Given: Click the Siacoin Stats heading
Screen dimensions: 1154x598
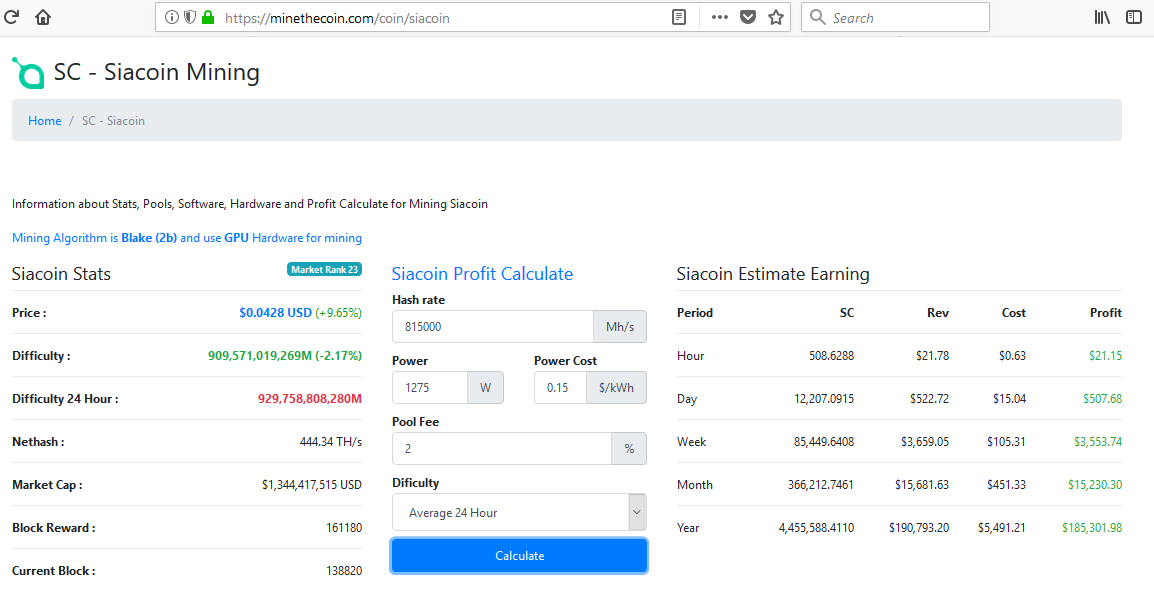Looking at the screenshot, I should click(61, 274).
